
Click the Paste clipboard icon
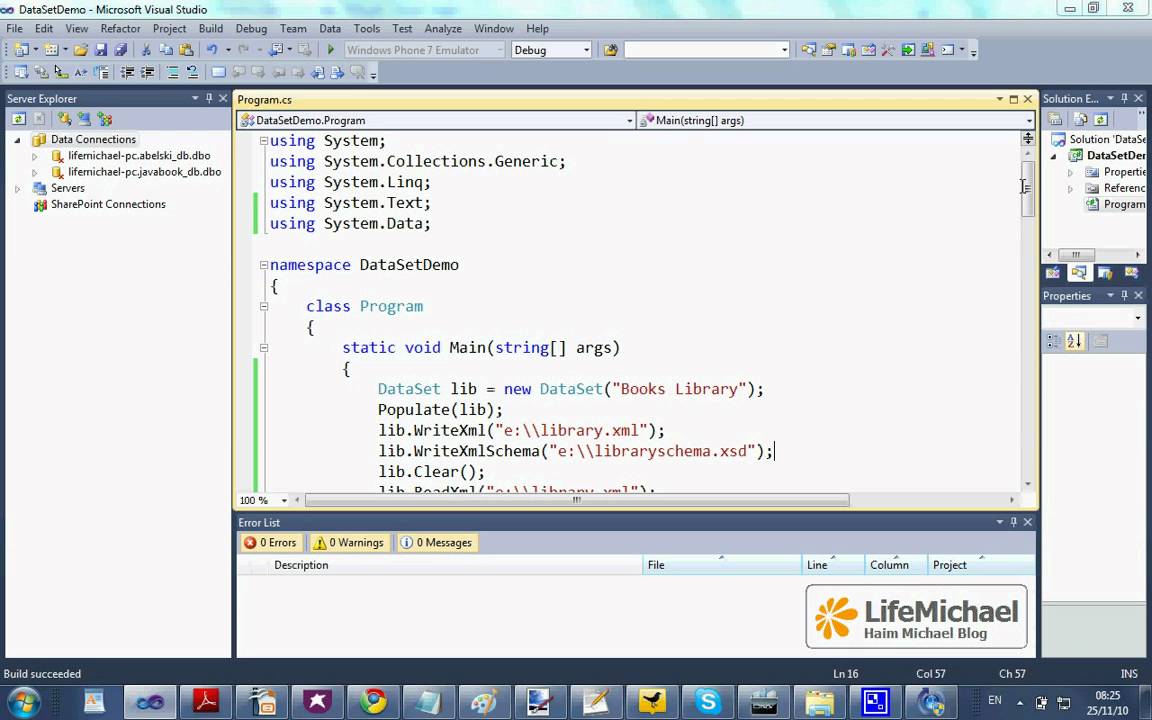coord(187,50)
